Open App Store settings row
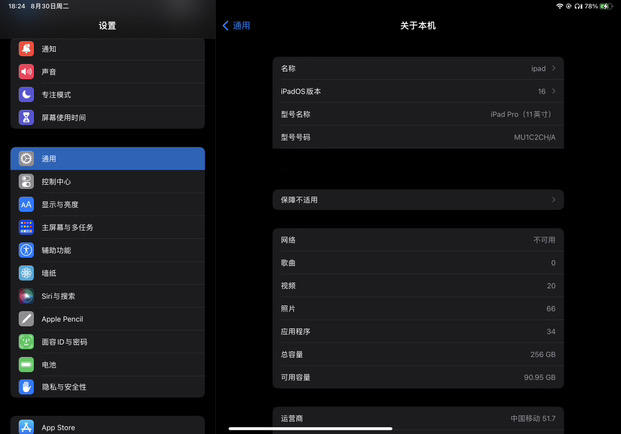 [x=108, y=425]
